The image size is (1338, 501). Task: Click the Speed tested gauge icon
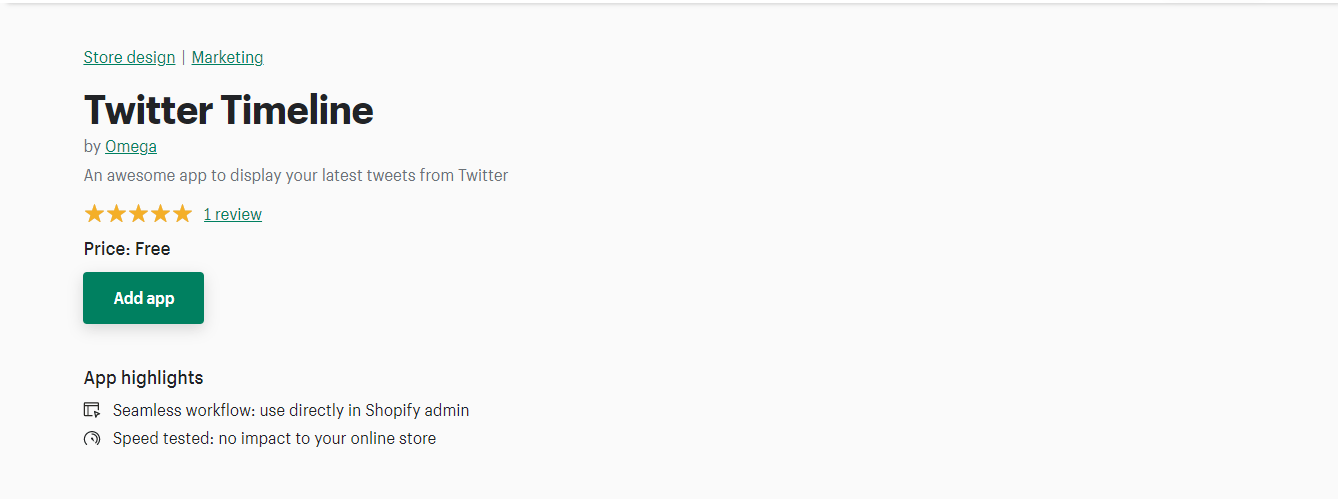(92, 438)
